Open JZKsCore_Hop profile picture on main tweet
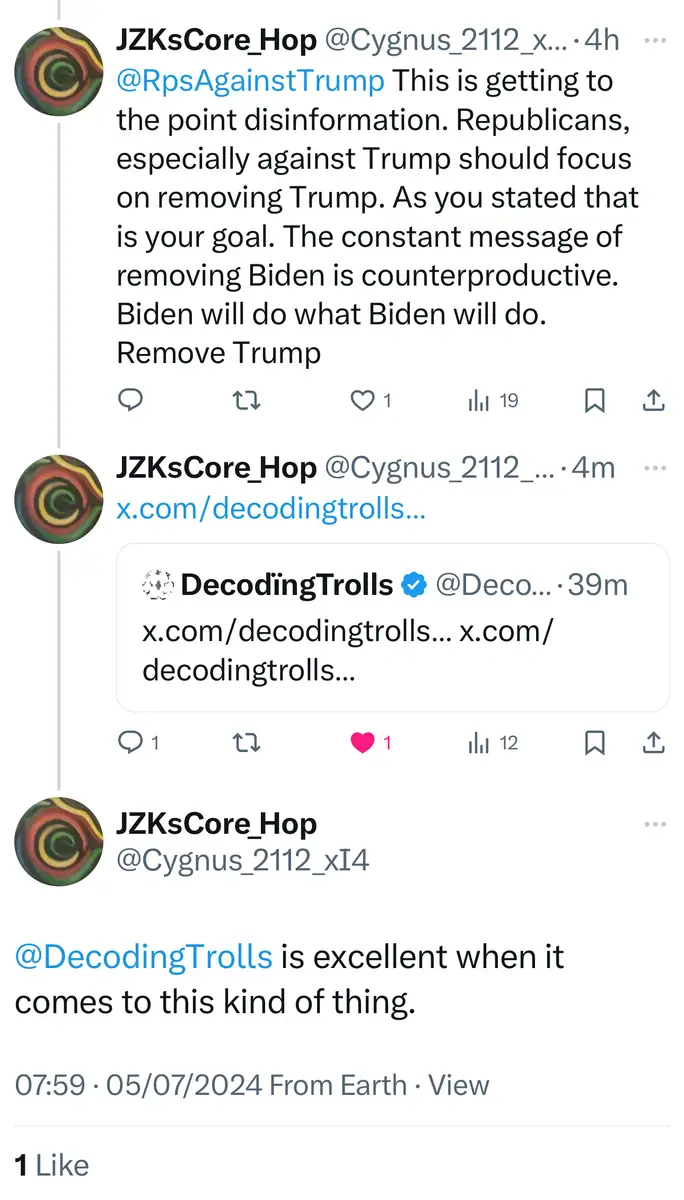 [x=59, y=842]
